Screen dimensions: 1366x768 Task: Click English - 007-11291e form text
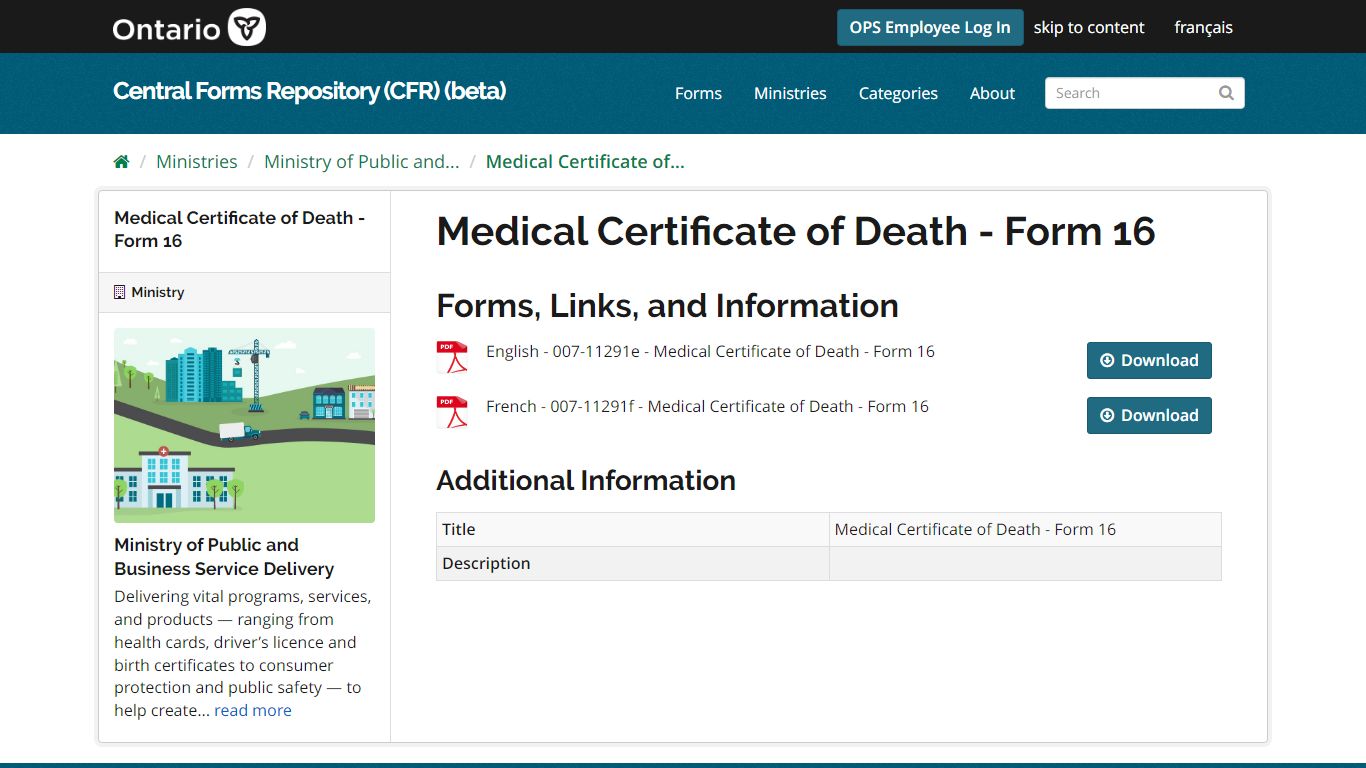(710, 351)
